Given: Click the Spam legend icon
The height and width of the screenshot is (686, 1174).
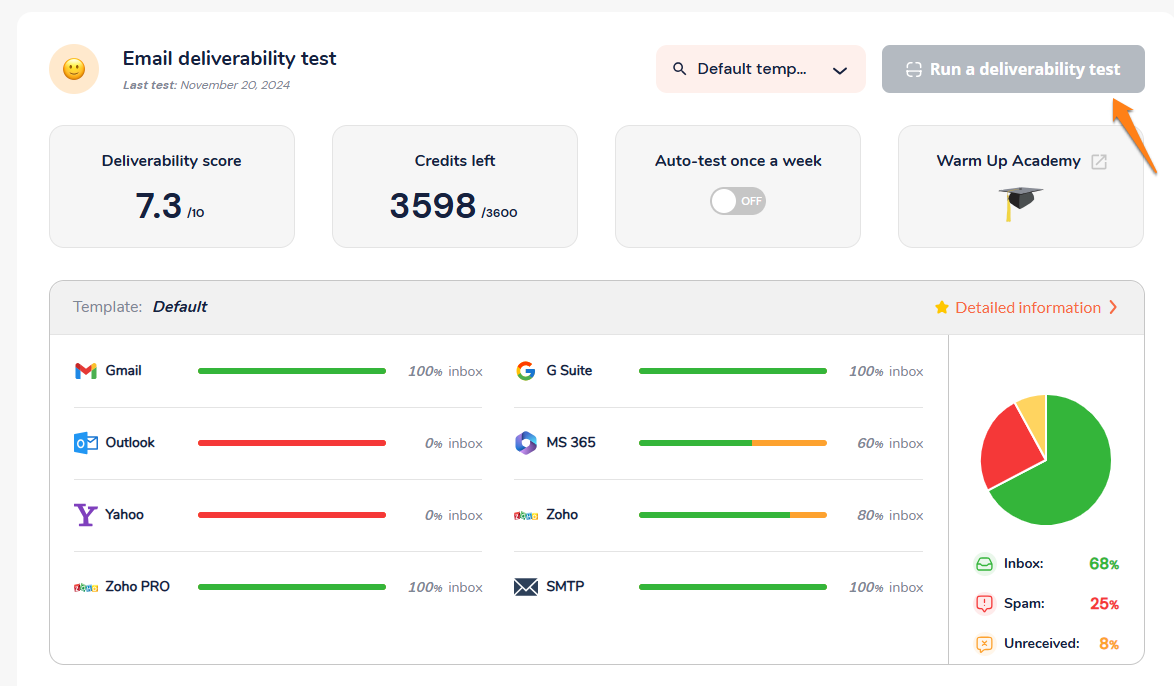Looking at the screenshot, I should pos(985,604).
